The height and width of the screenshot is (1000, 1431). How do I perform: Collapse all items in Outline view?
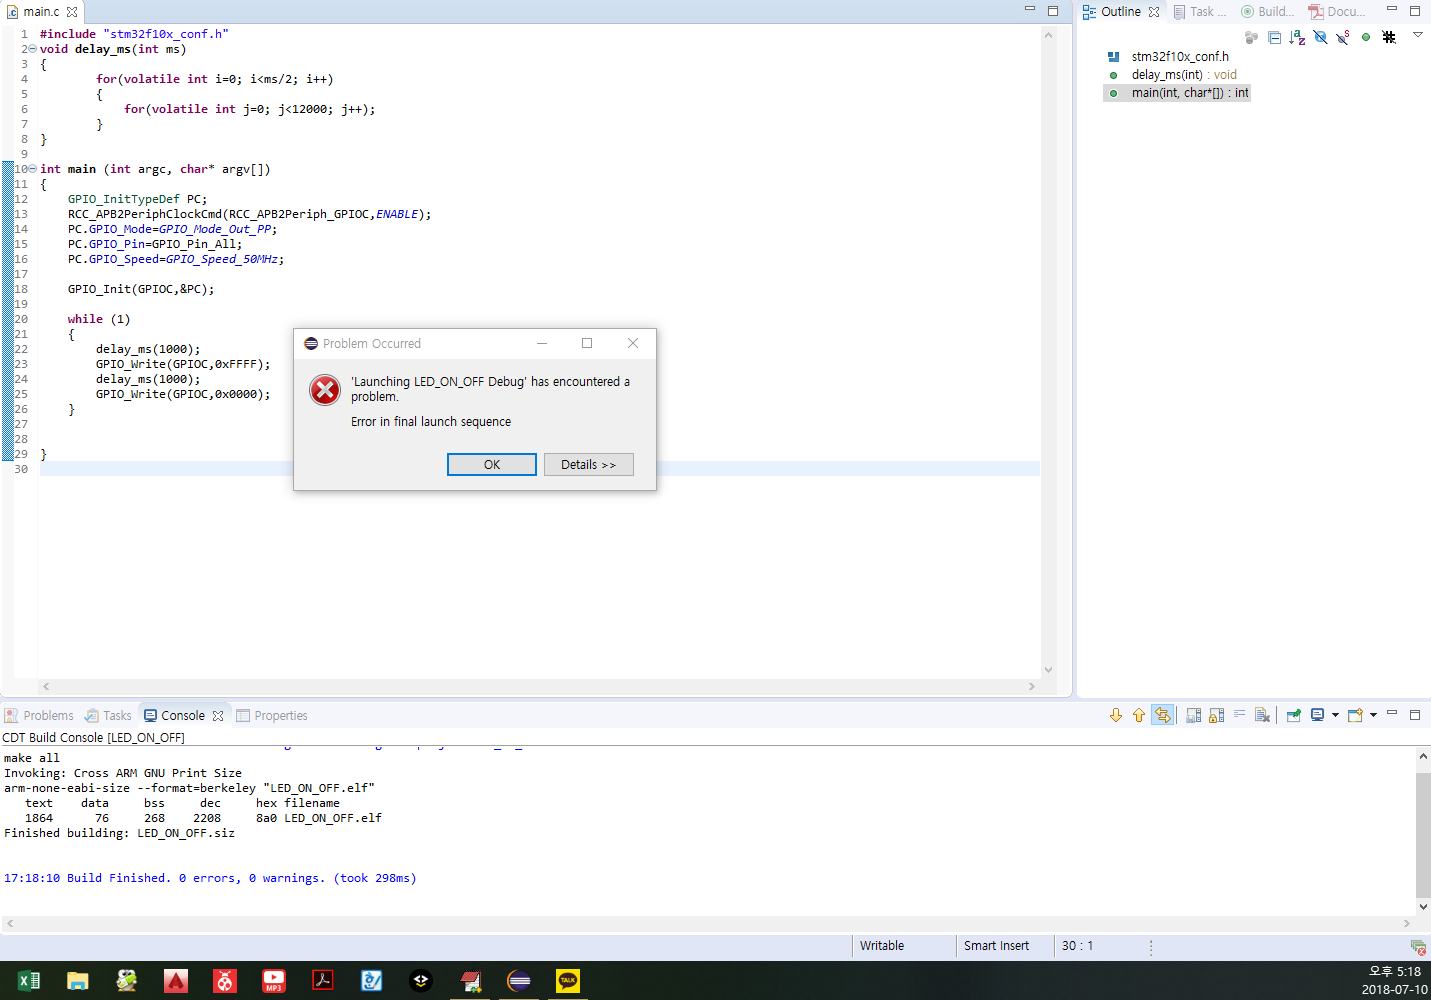[x=1274, y=37]
